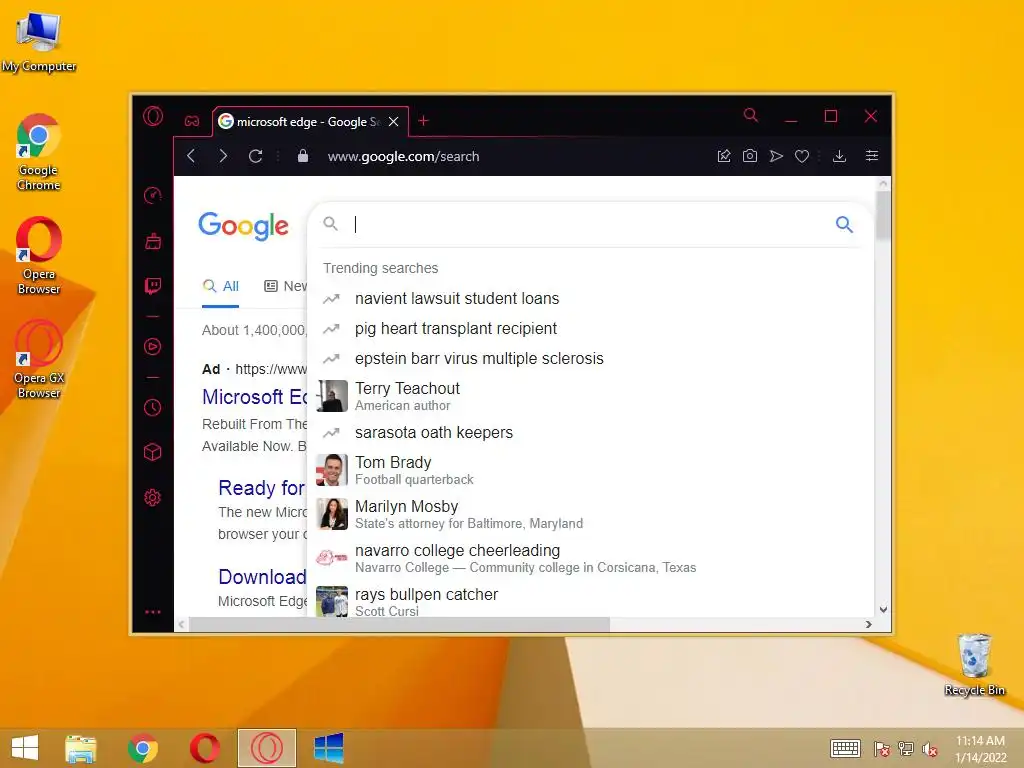Open the player arrow icon in address bar

tap(776, 156)
